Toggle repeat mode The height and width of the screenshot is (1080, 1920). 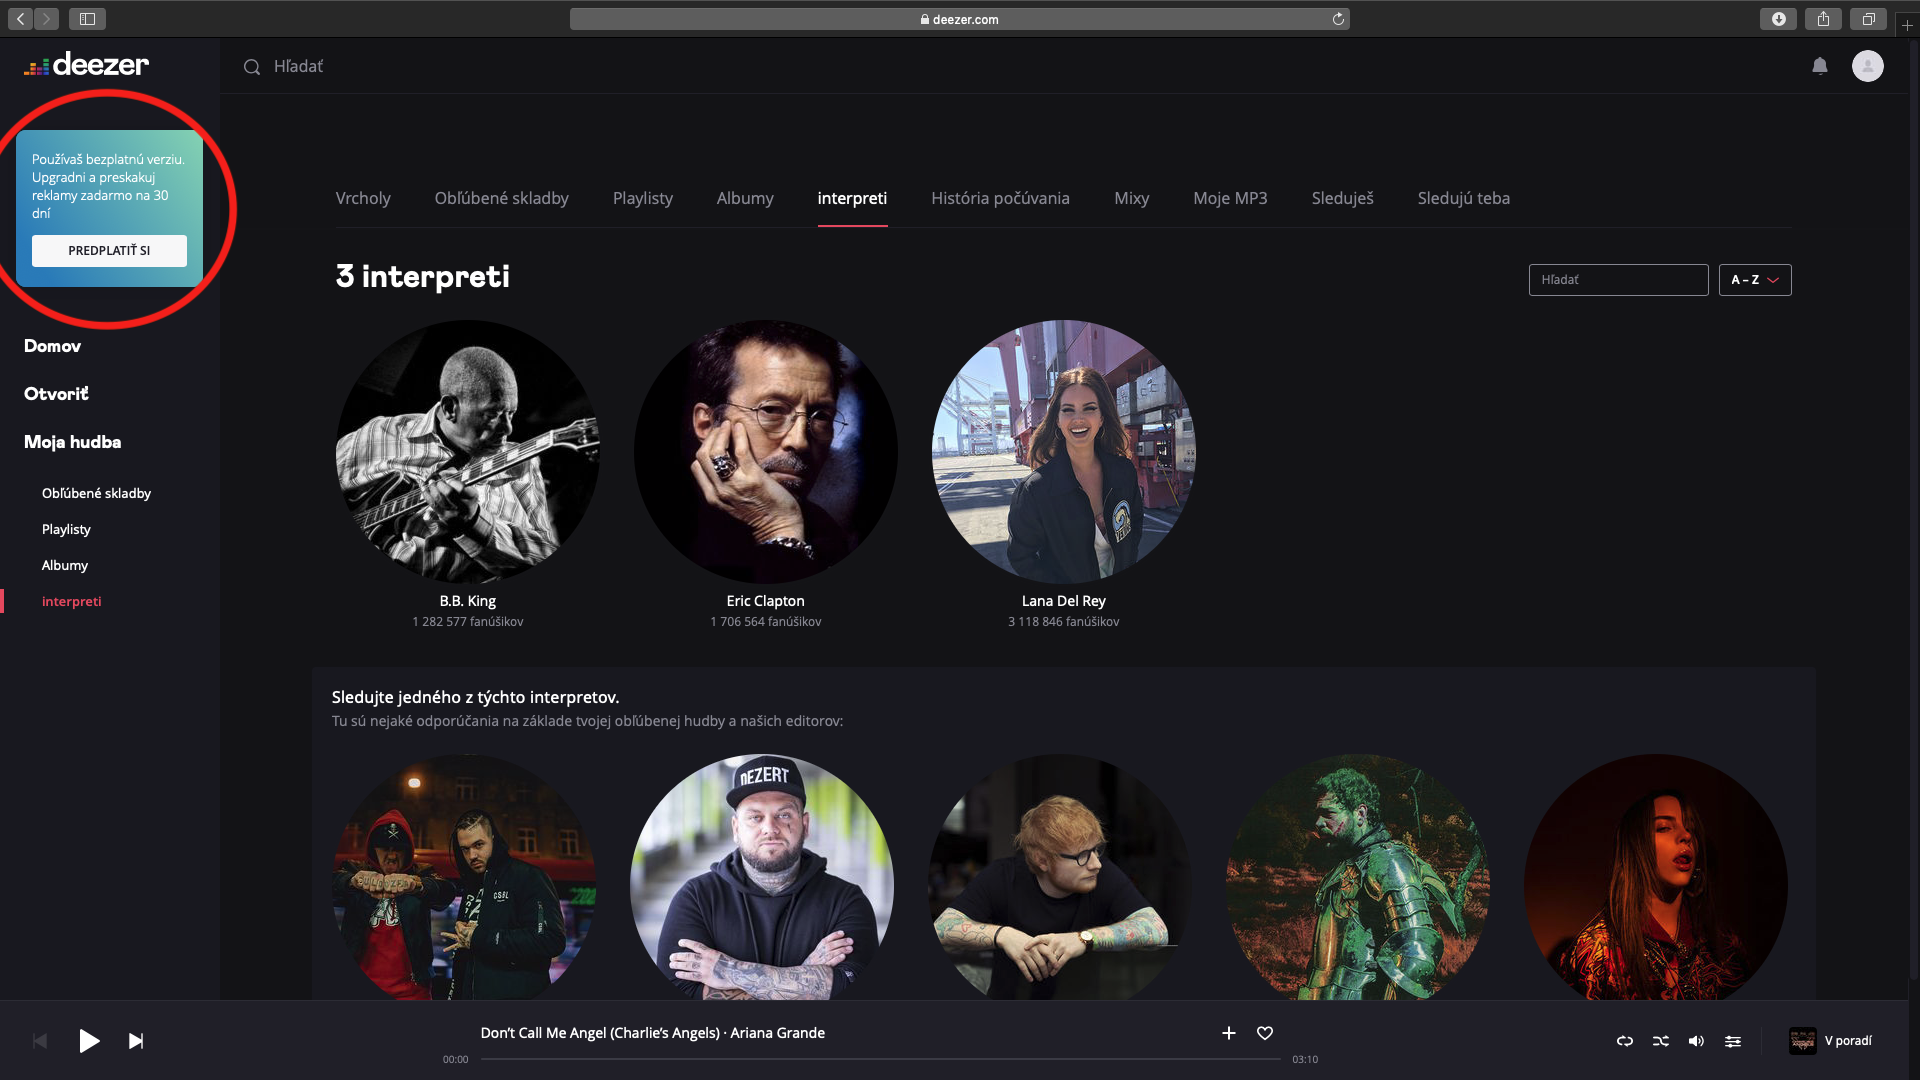point(1625,1041)
